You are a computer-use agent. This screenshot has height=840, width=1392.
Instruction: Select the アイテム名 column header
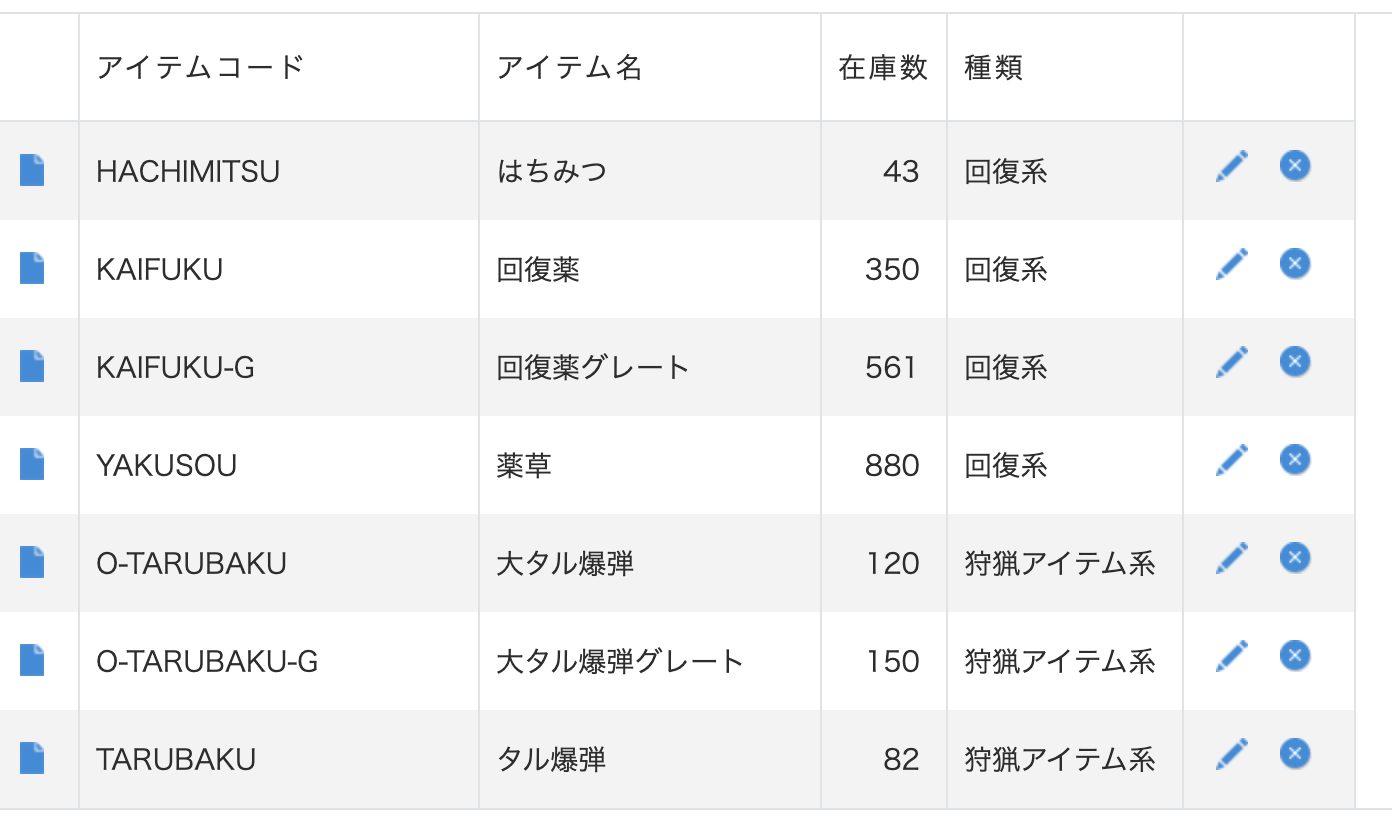[569, 67]
